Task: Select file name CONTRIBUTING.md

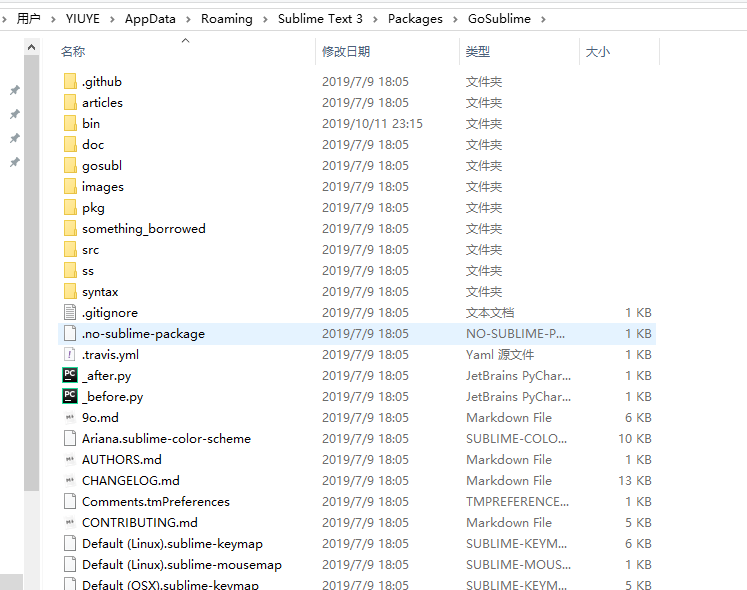Action: pos(140,522)
